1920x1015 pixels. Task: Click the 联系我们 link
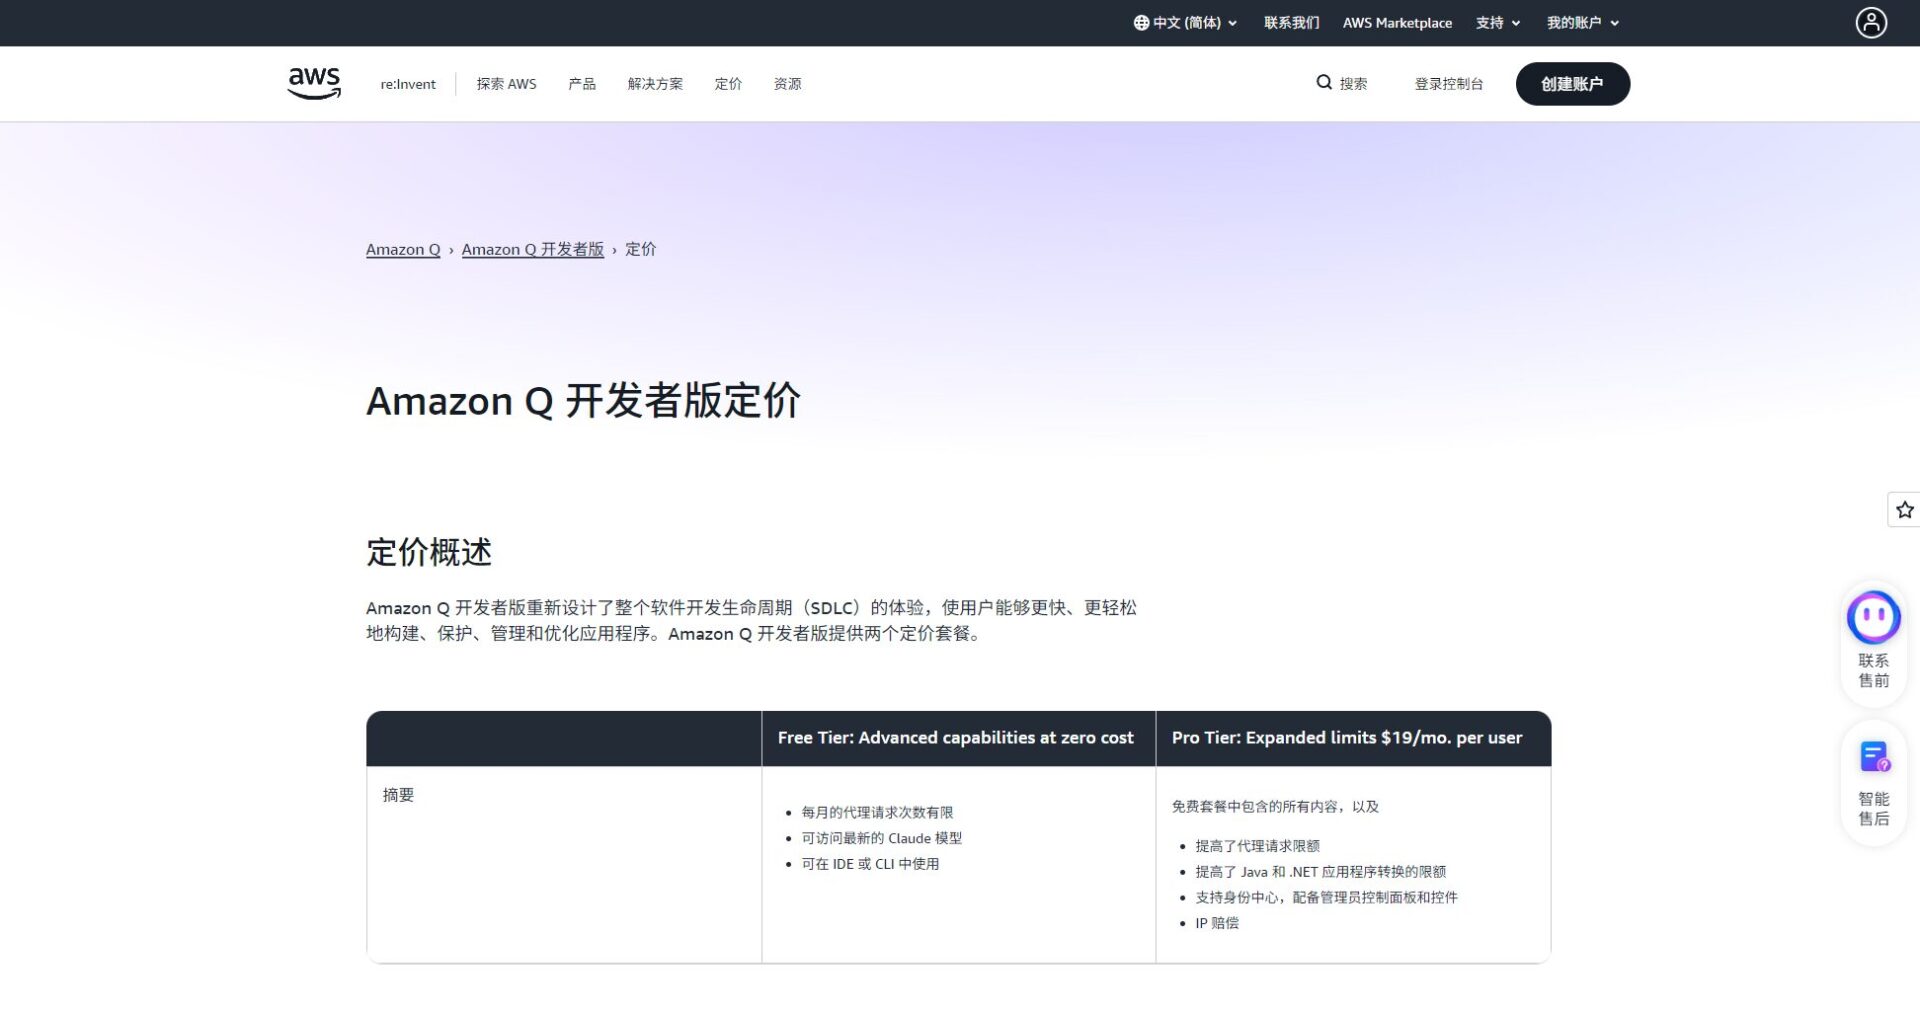tap(1290, 22)
